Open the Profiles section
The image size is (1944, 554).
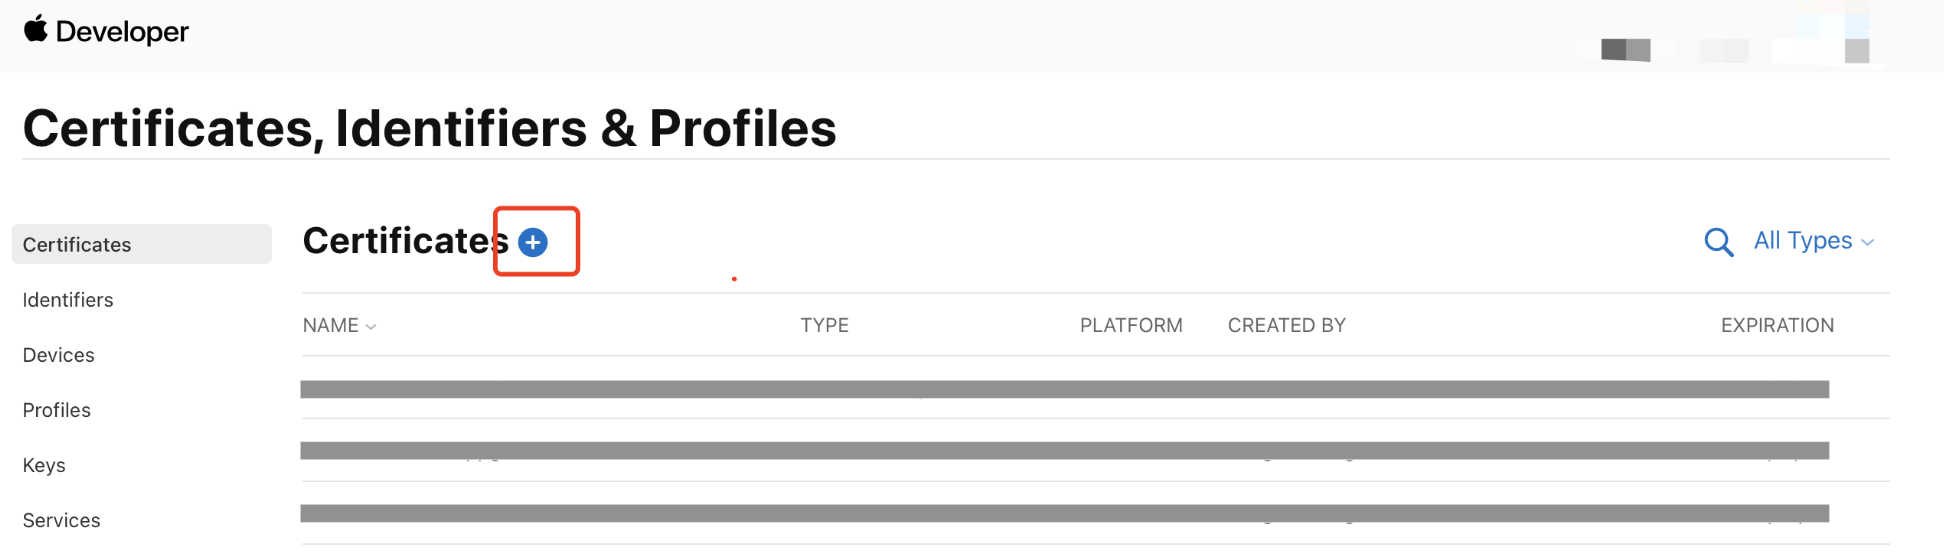pyautogui.click(x=57, y=410)
